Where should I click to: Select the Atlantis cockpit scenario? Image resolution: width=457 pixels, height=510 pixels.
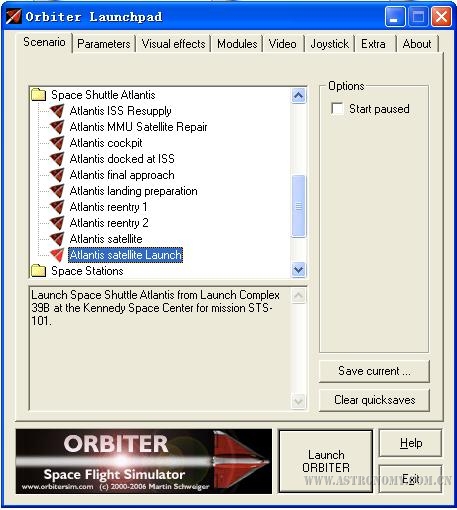pyautogui.click(x=106, y=143)
